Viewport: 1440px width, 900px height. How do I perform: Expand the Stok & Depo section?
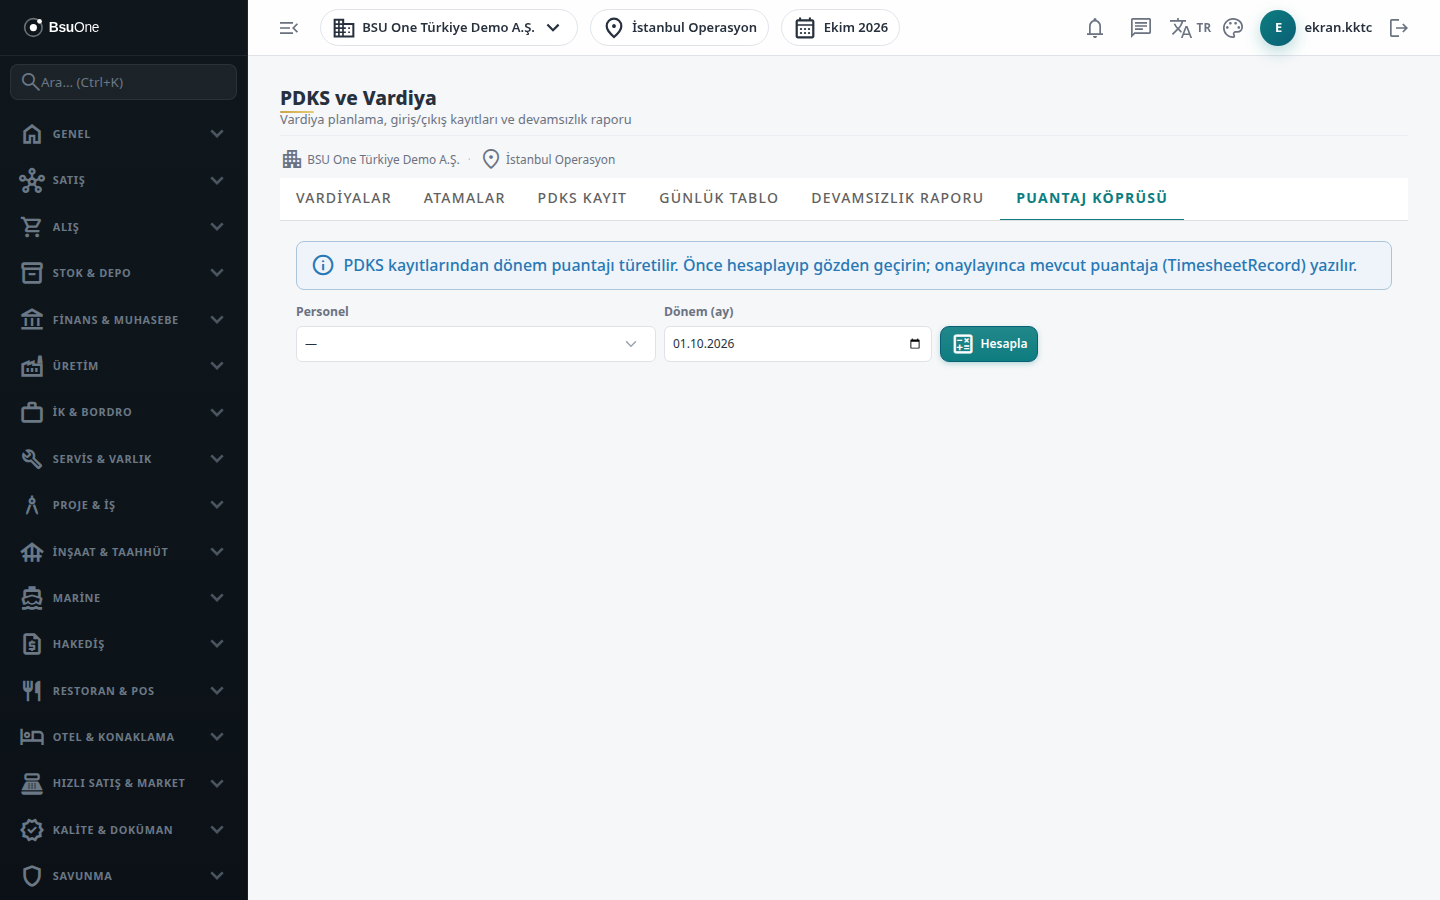(x=124, y=273)
